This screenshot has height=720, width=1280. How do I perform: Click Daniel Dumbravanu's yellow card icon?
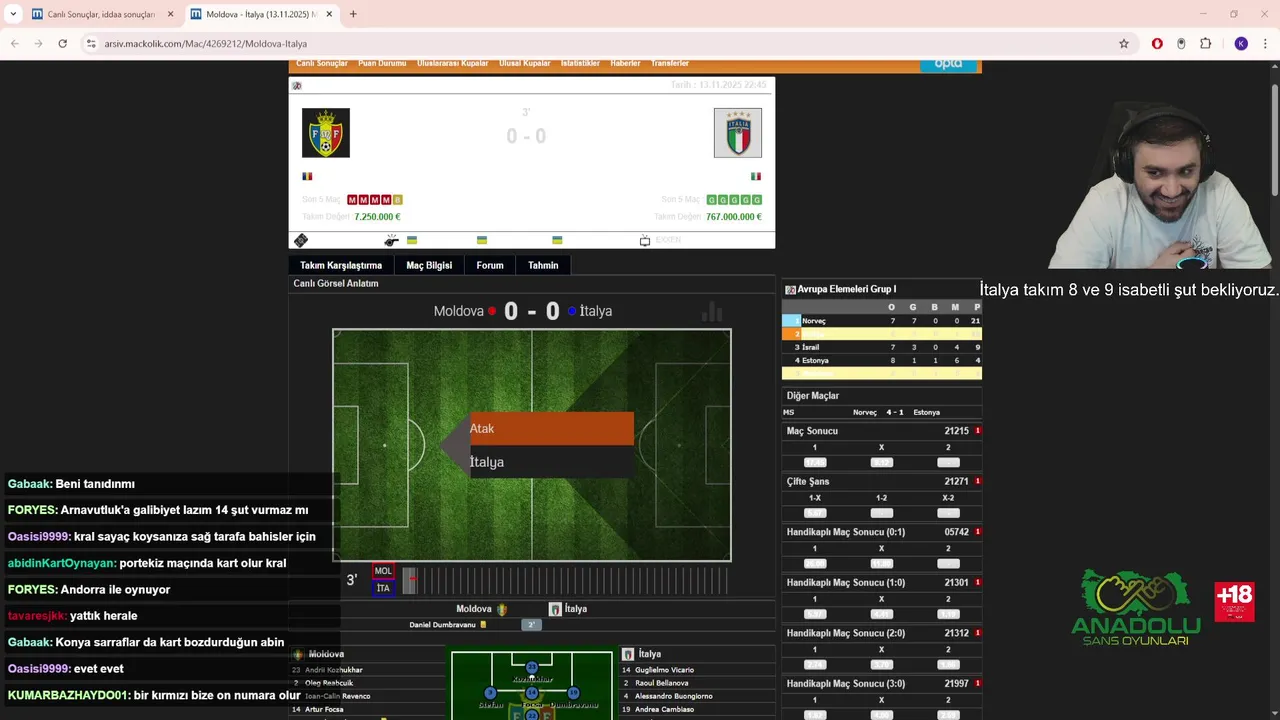coord(484,625)
